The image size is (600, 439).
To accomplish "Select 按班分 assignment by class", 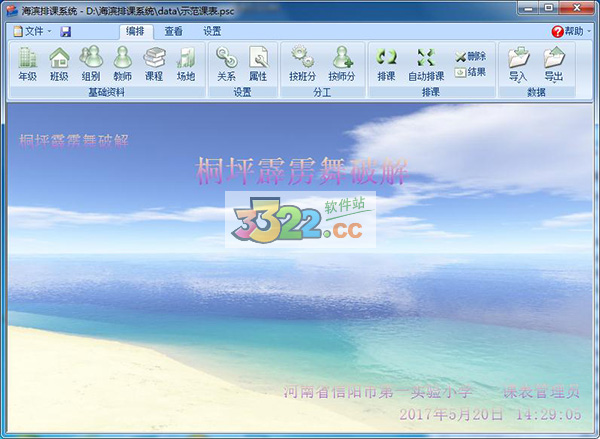I will [302, 64].
